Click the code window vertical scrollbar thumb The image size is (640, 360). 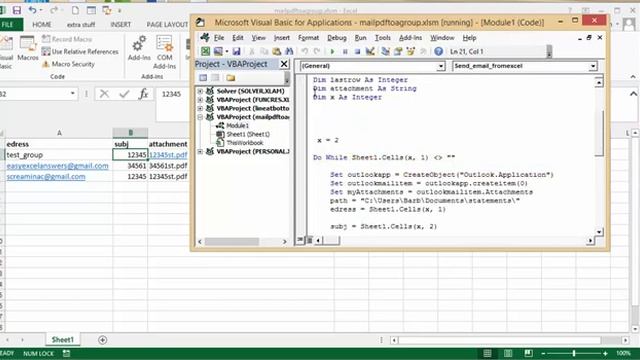(x=599, y=133)
